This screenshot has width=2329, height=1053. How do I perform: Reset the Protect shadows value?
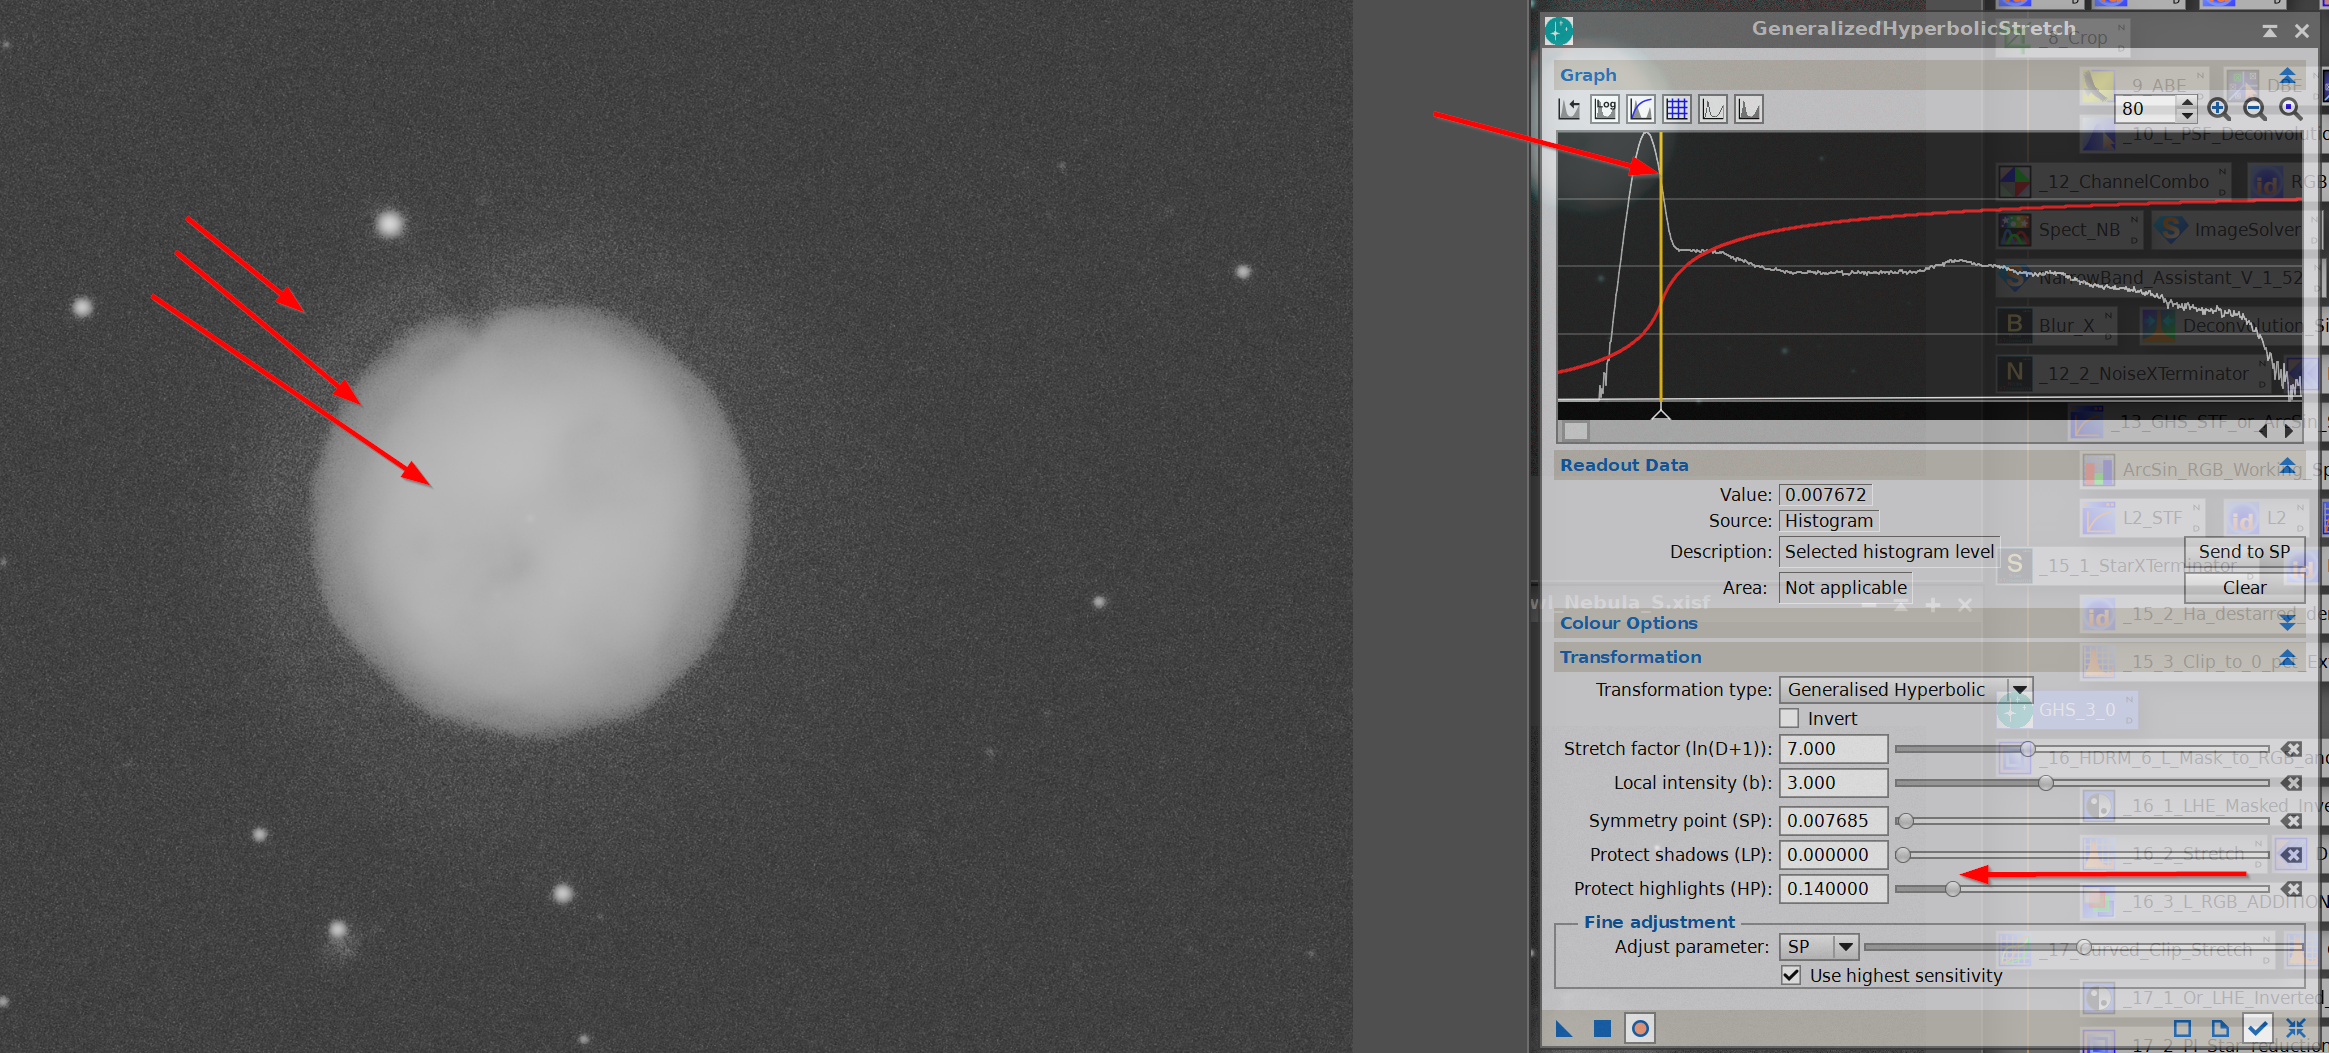click(x=2291, y=855)
